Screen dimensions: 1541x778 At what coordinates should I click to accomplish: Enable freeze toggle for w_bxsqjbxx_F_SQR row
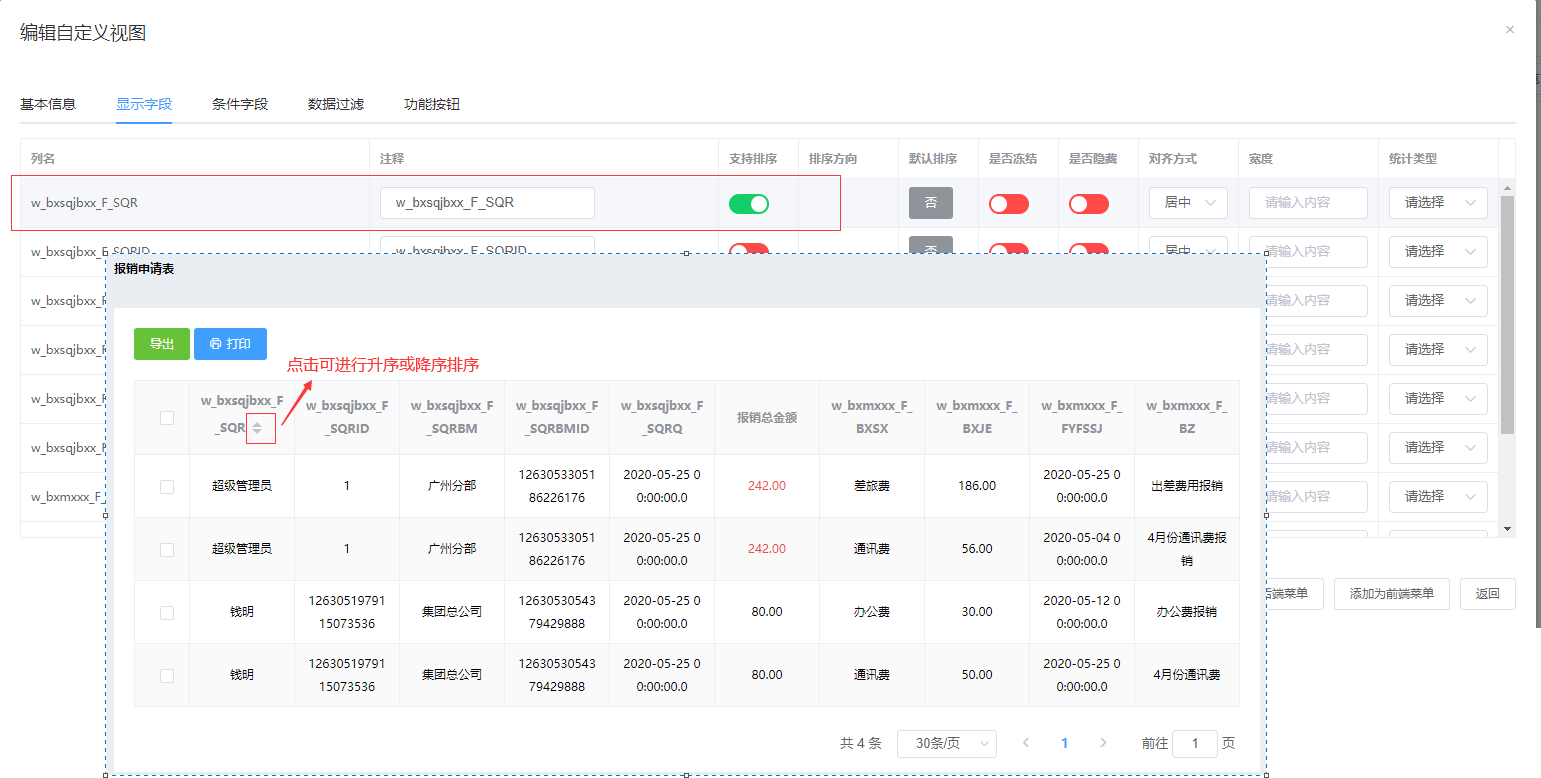click(x=1008, y=204)
